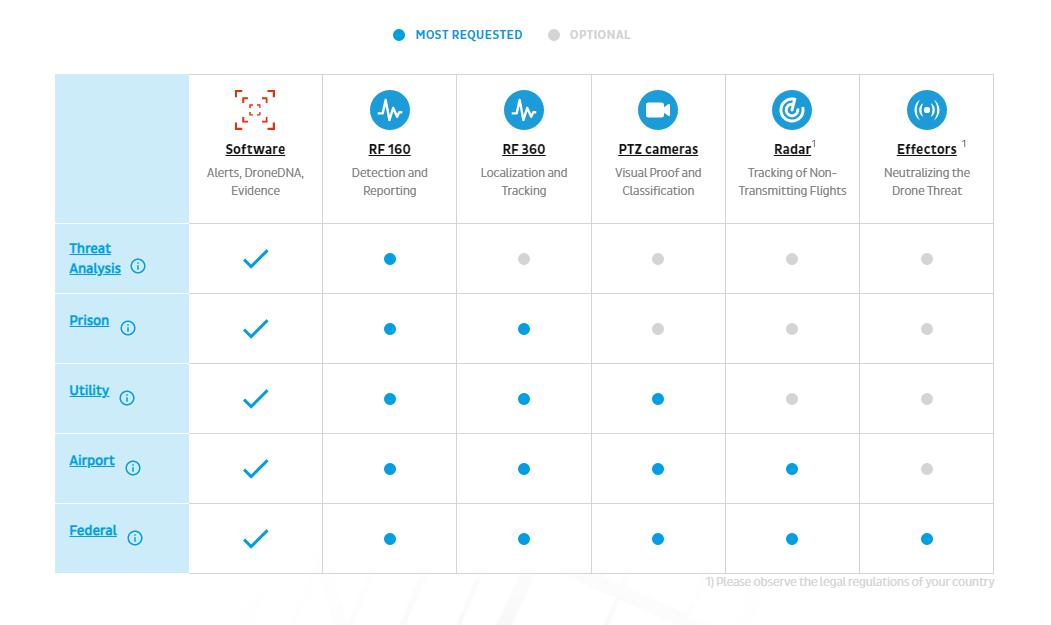Click the RF 160 waveform icon
Viewport: 1051px width, 625px height.
coord(390,110)
